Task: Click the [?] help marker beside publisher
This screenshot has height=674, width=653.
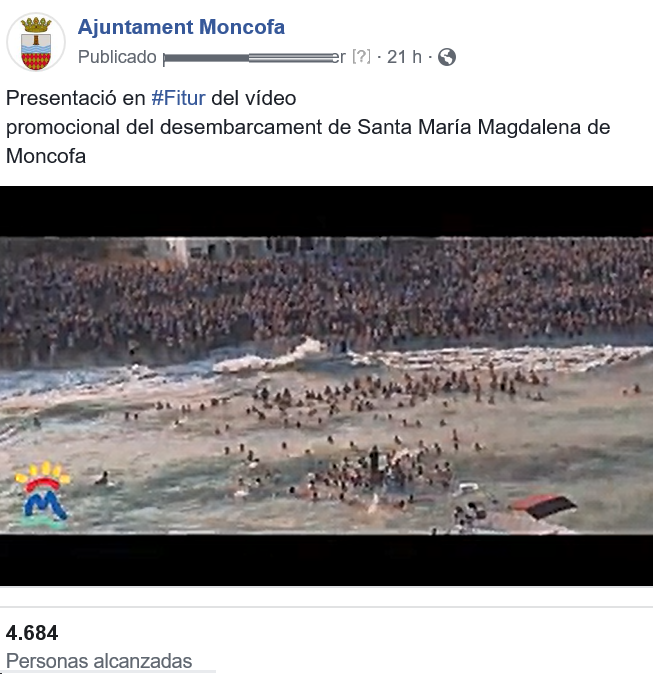Action: [x=361, y=57]
